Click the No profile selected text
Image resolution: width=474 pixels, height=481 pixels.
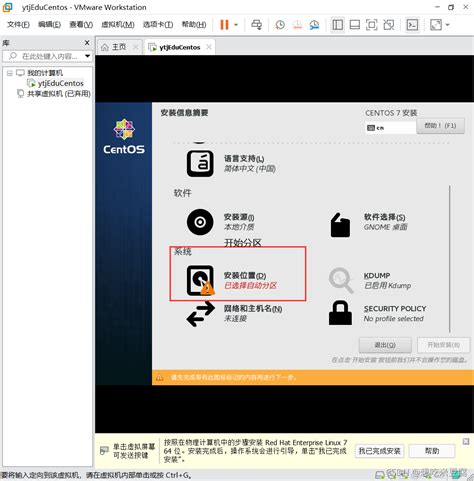(x=394, y=319)
